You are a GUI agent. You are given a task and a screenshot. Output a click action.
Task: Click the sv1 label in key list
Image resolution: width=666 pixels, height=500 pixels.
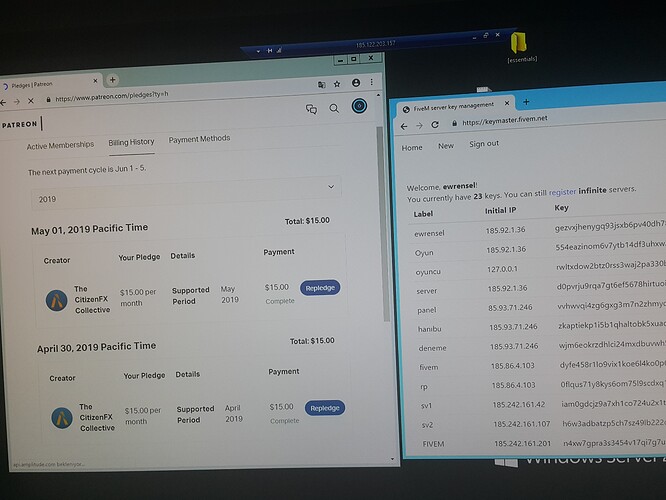point(426,406)
